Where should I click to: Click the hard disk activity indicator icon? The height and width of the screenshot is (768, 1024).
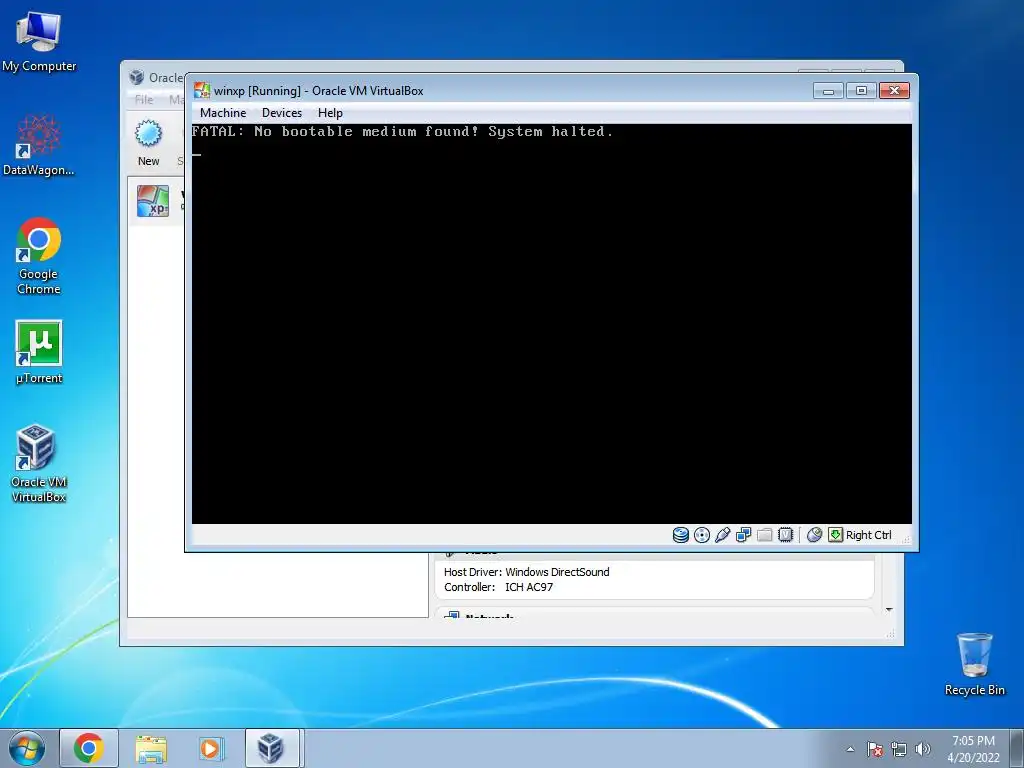[680, 535]
